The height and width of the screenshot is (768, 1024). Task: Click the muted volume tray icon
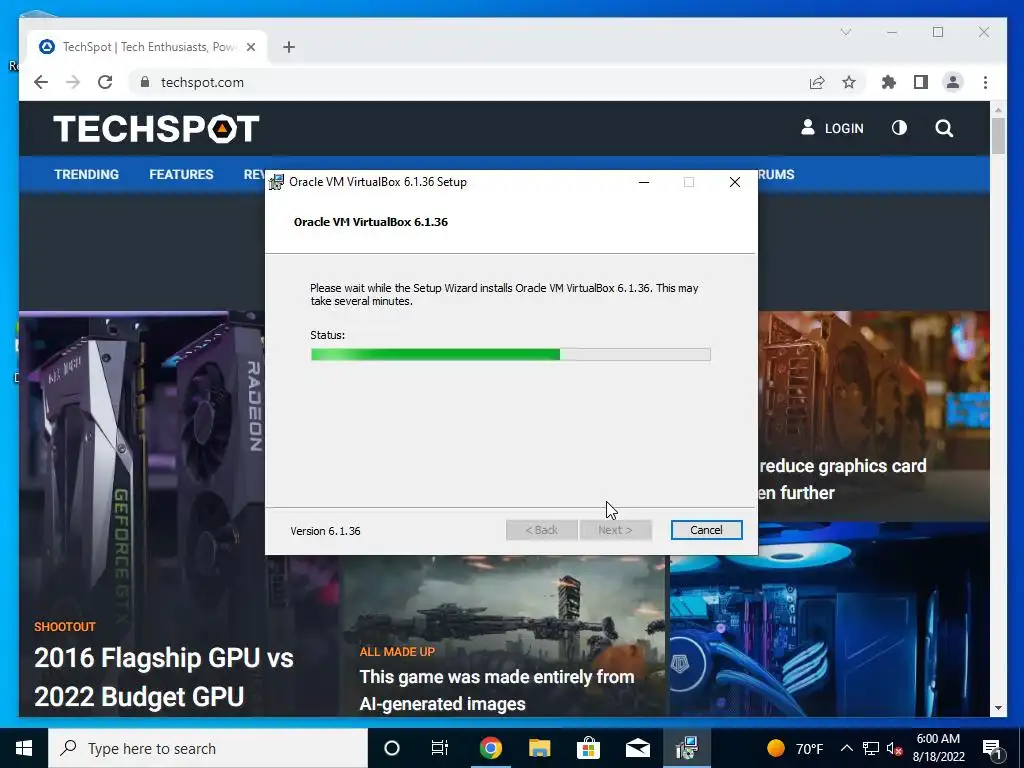click(895, 749)
